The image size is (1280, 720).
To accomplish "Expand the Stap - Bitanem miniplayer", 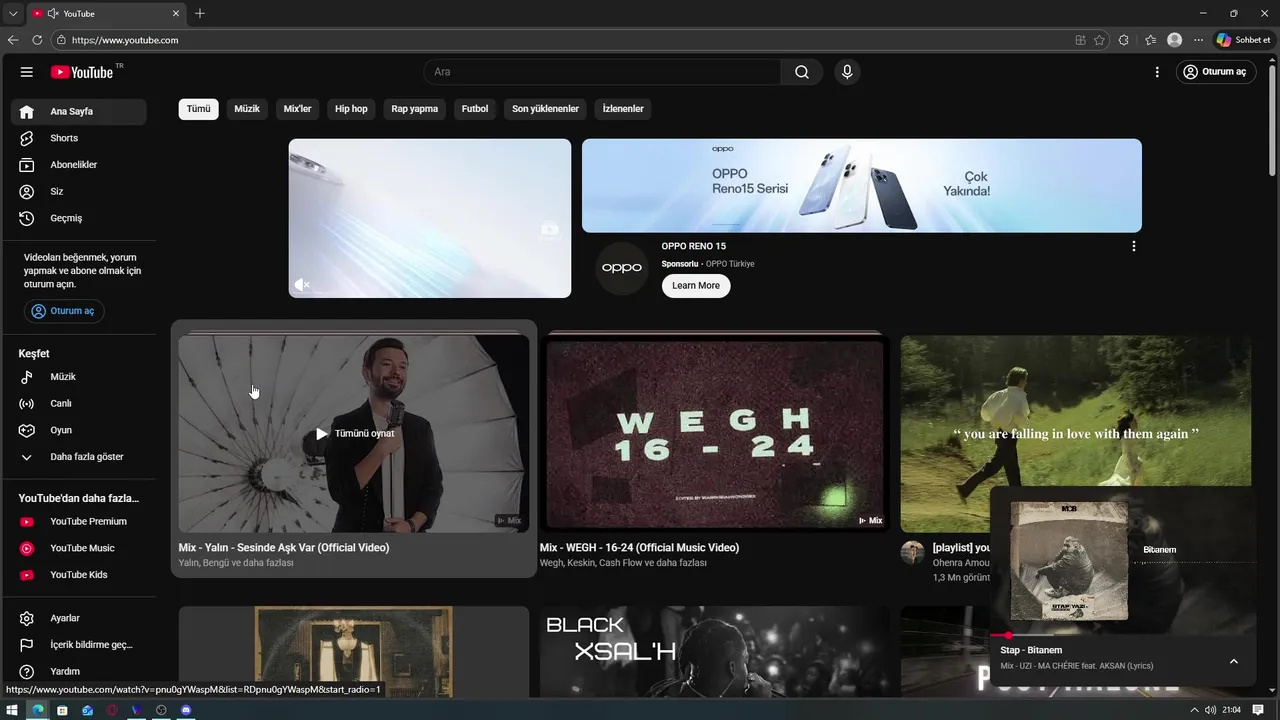I will (1233, 661).
